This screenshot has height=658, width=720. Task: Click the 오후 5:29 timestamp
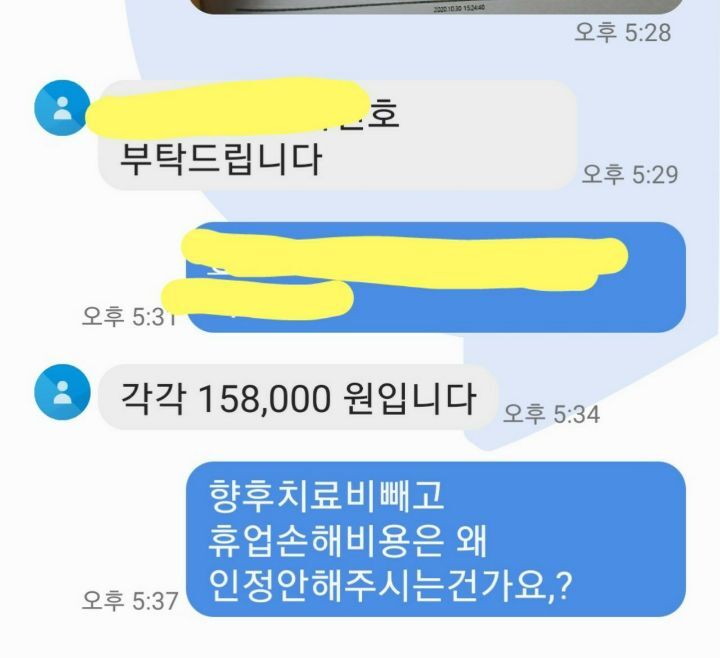630,174
